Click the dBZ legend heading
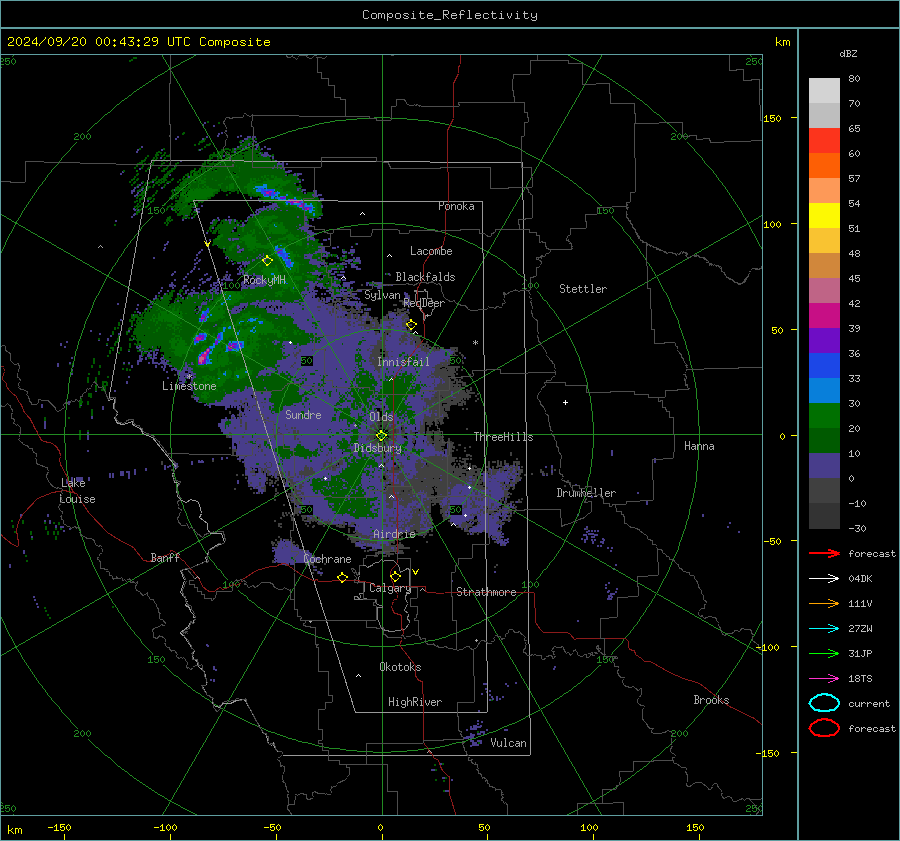The width and height of the screenshot is (900, 841). coord(848,53)
